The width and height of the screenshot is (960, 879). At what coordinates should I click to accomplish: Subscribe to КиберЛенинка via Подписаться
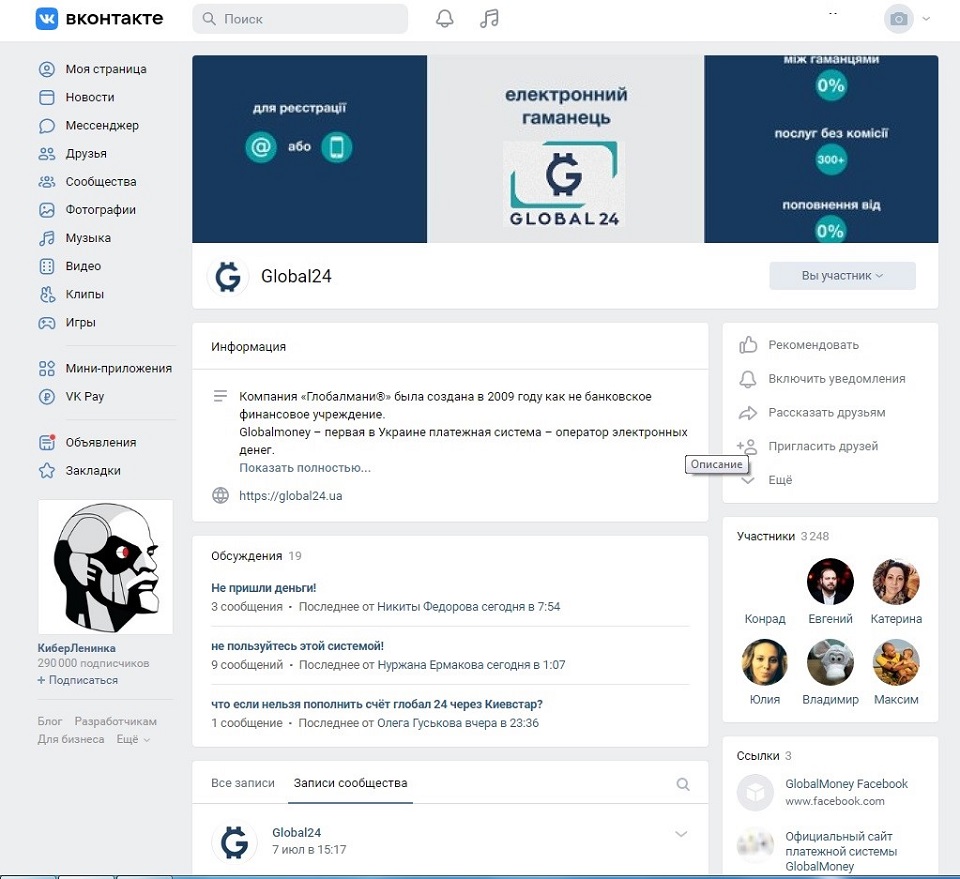[x=82, y=680]
